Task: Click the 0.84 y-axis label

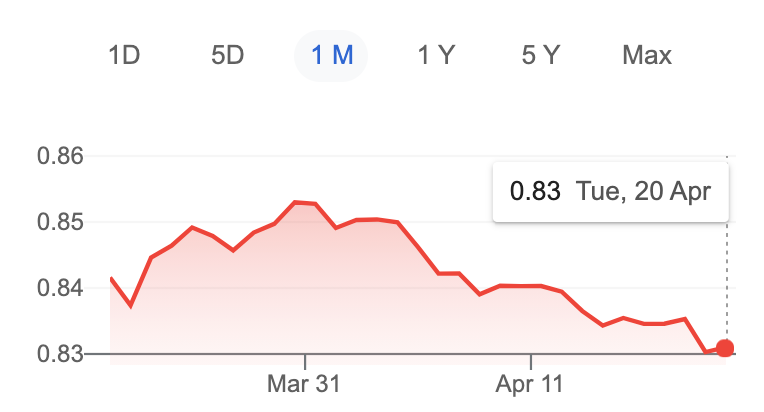Action: click(x=60, y=288)
